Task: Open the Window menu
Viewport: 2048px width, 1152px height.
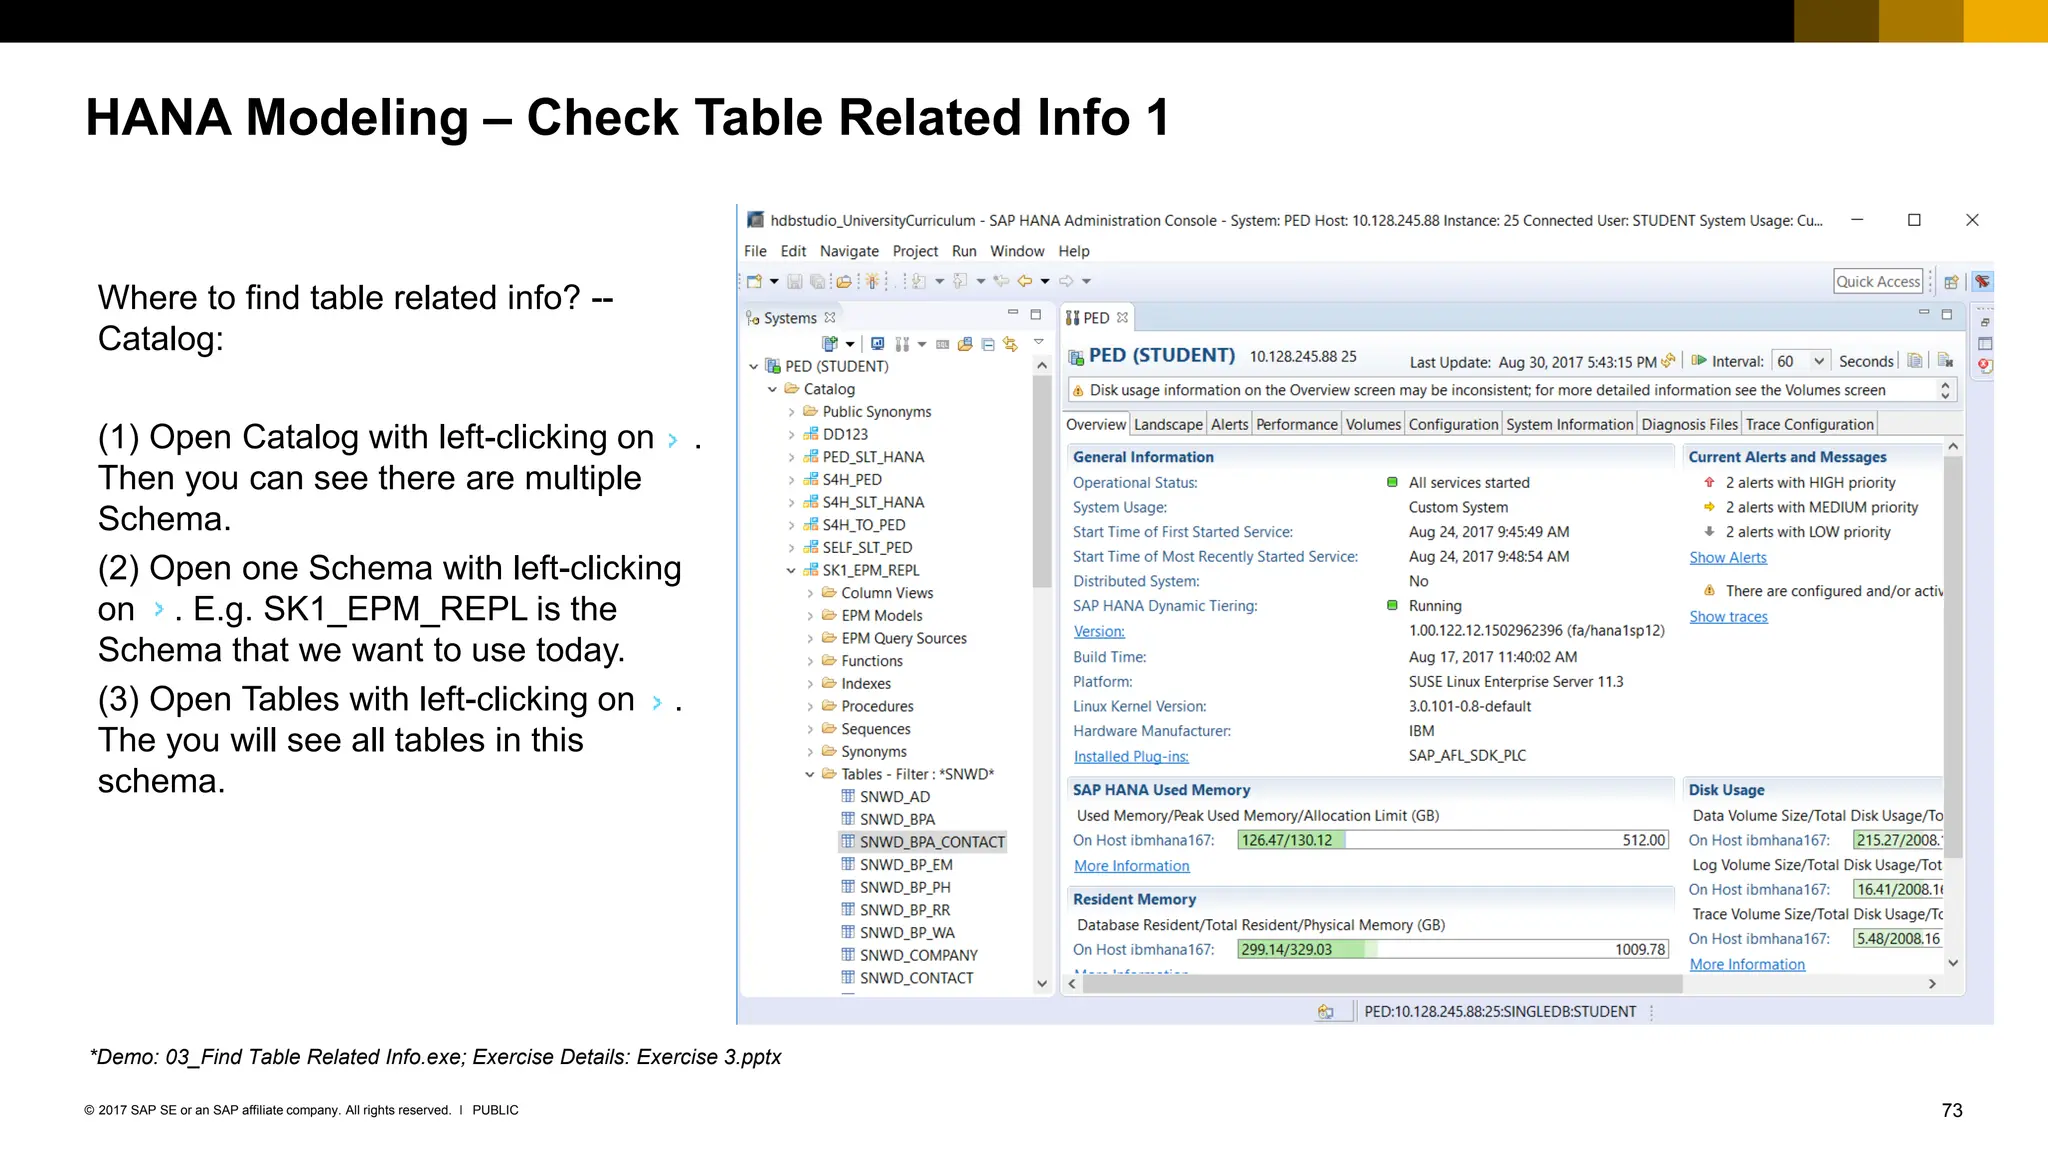Action: pyautogui.click(x=1017, y=251)
